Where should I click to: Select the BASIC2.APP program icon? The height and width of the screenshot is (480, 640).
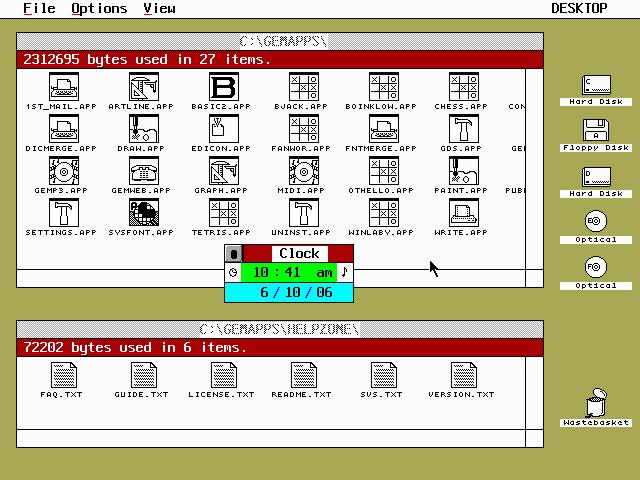[x=222, y=88]
